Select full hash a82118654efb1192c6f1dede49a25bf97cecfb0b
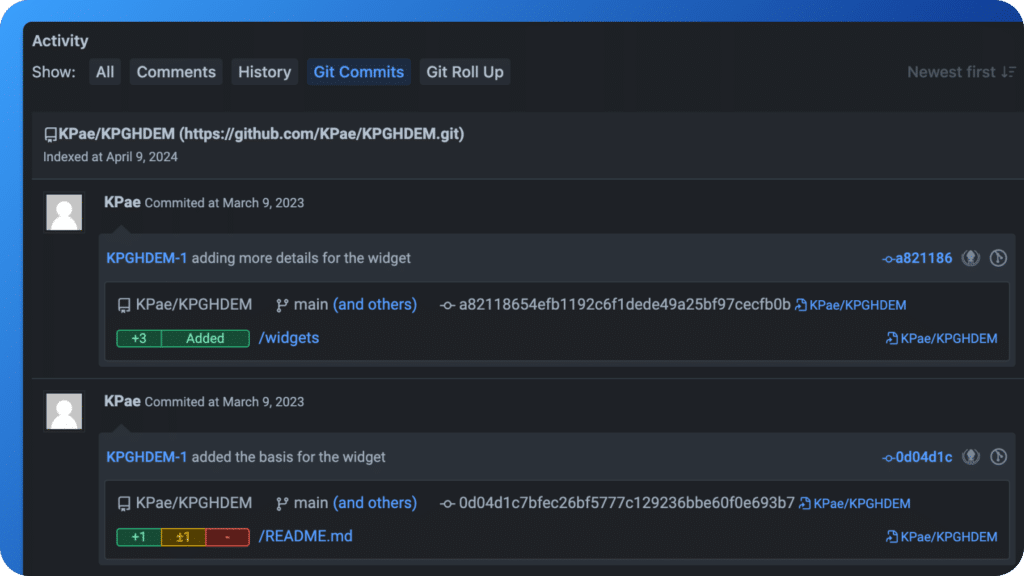The width and height of the screenshot is (1024, 576). point(624,304)
